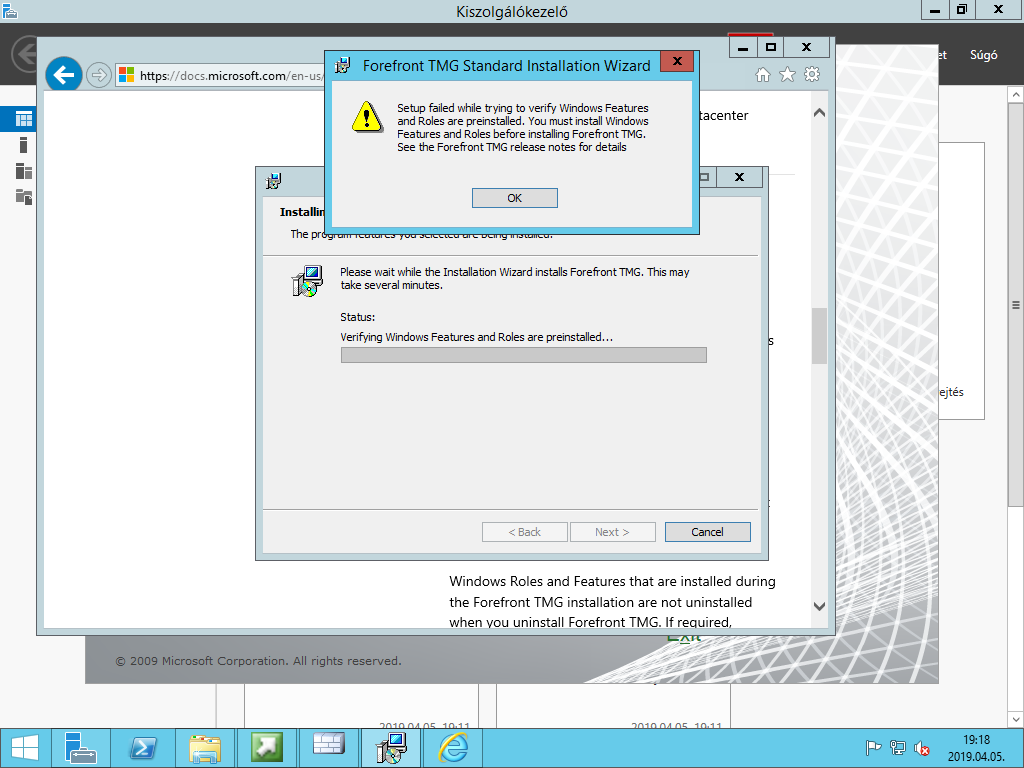Cancel the Forefront TMG installation wizard
This screenshot has height=768, width=1024.
pyautogui.click(x=707, y=532)
